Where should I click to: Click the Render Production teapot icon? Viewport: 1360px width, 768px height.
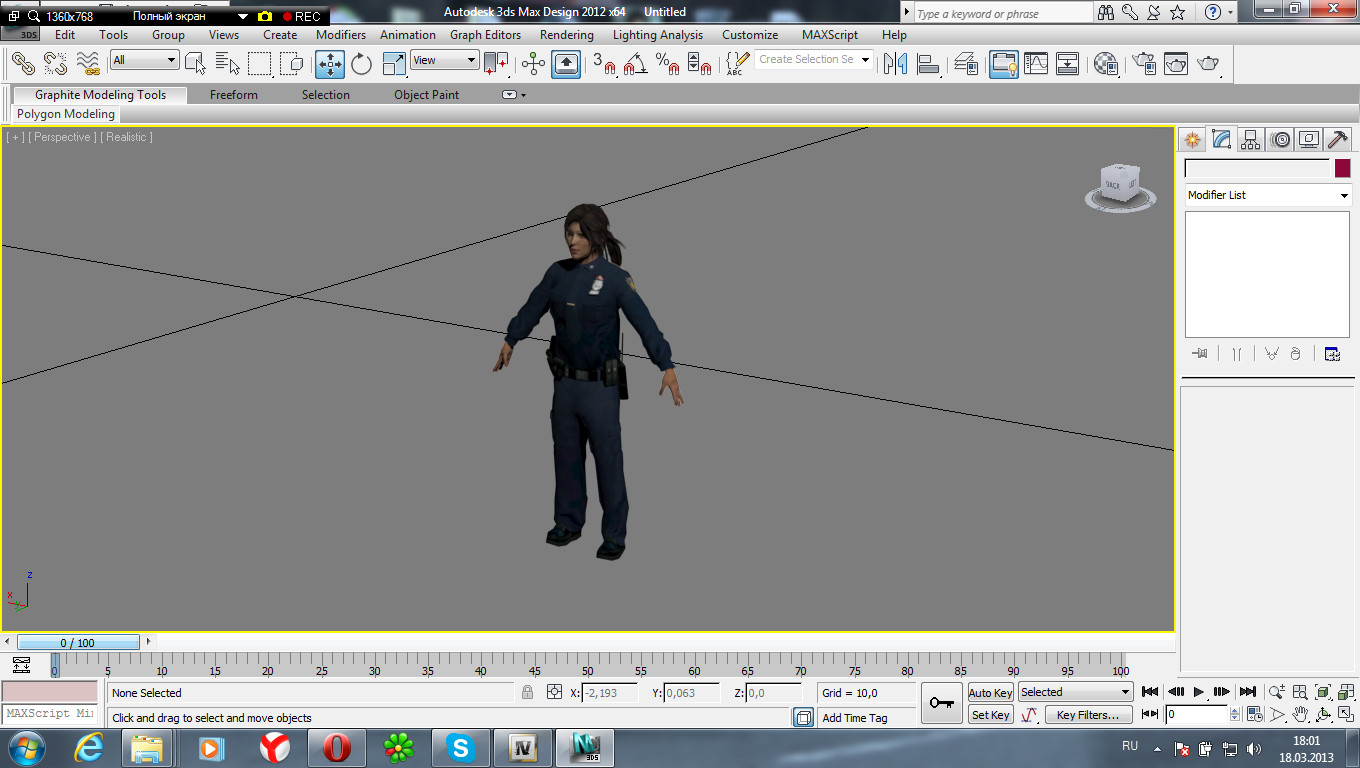pyautogui.click(x=1208, y=64)
